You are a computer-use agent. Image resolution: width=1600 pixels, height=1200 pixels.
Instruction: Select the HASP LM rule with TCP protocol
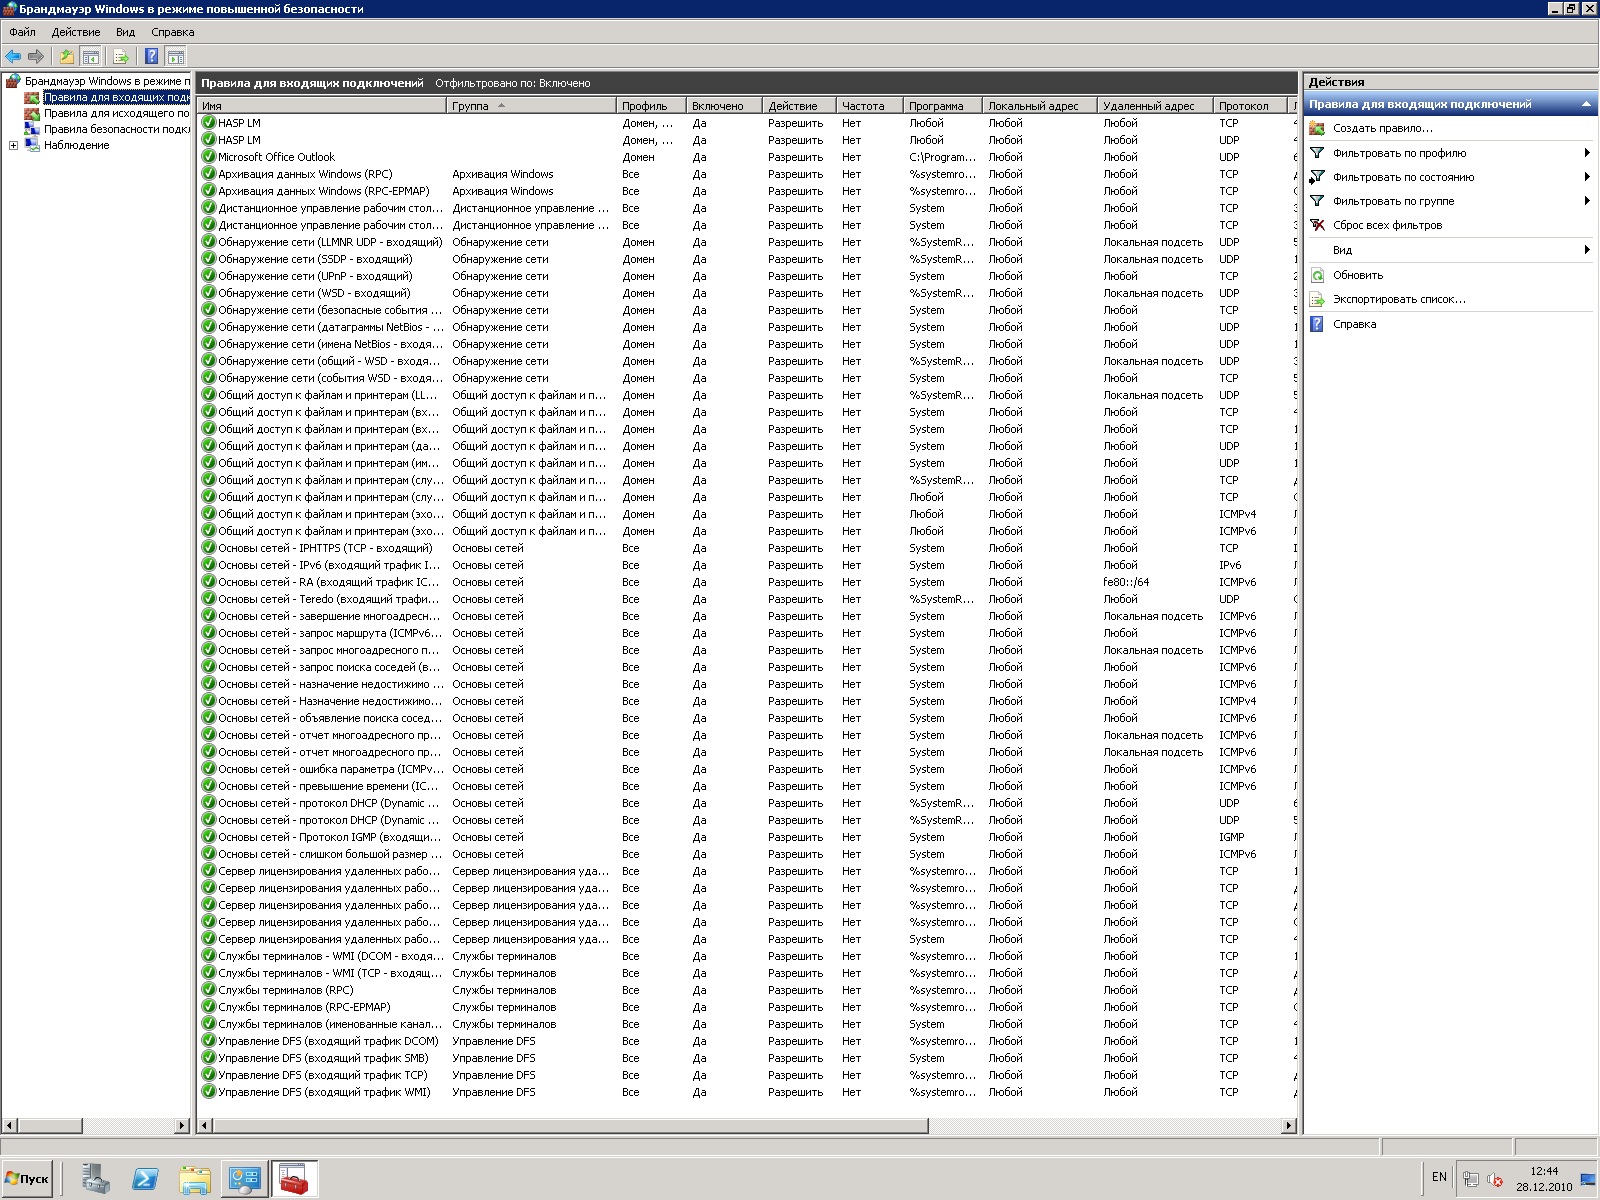tap(747, 123)
